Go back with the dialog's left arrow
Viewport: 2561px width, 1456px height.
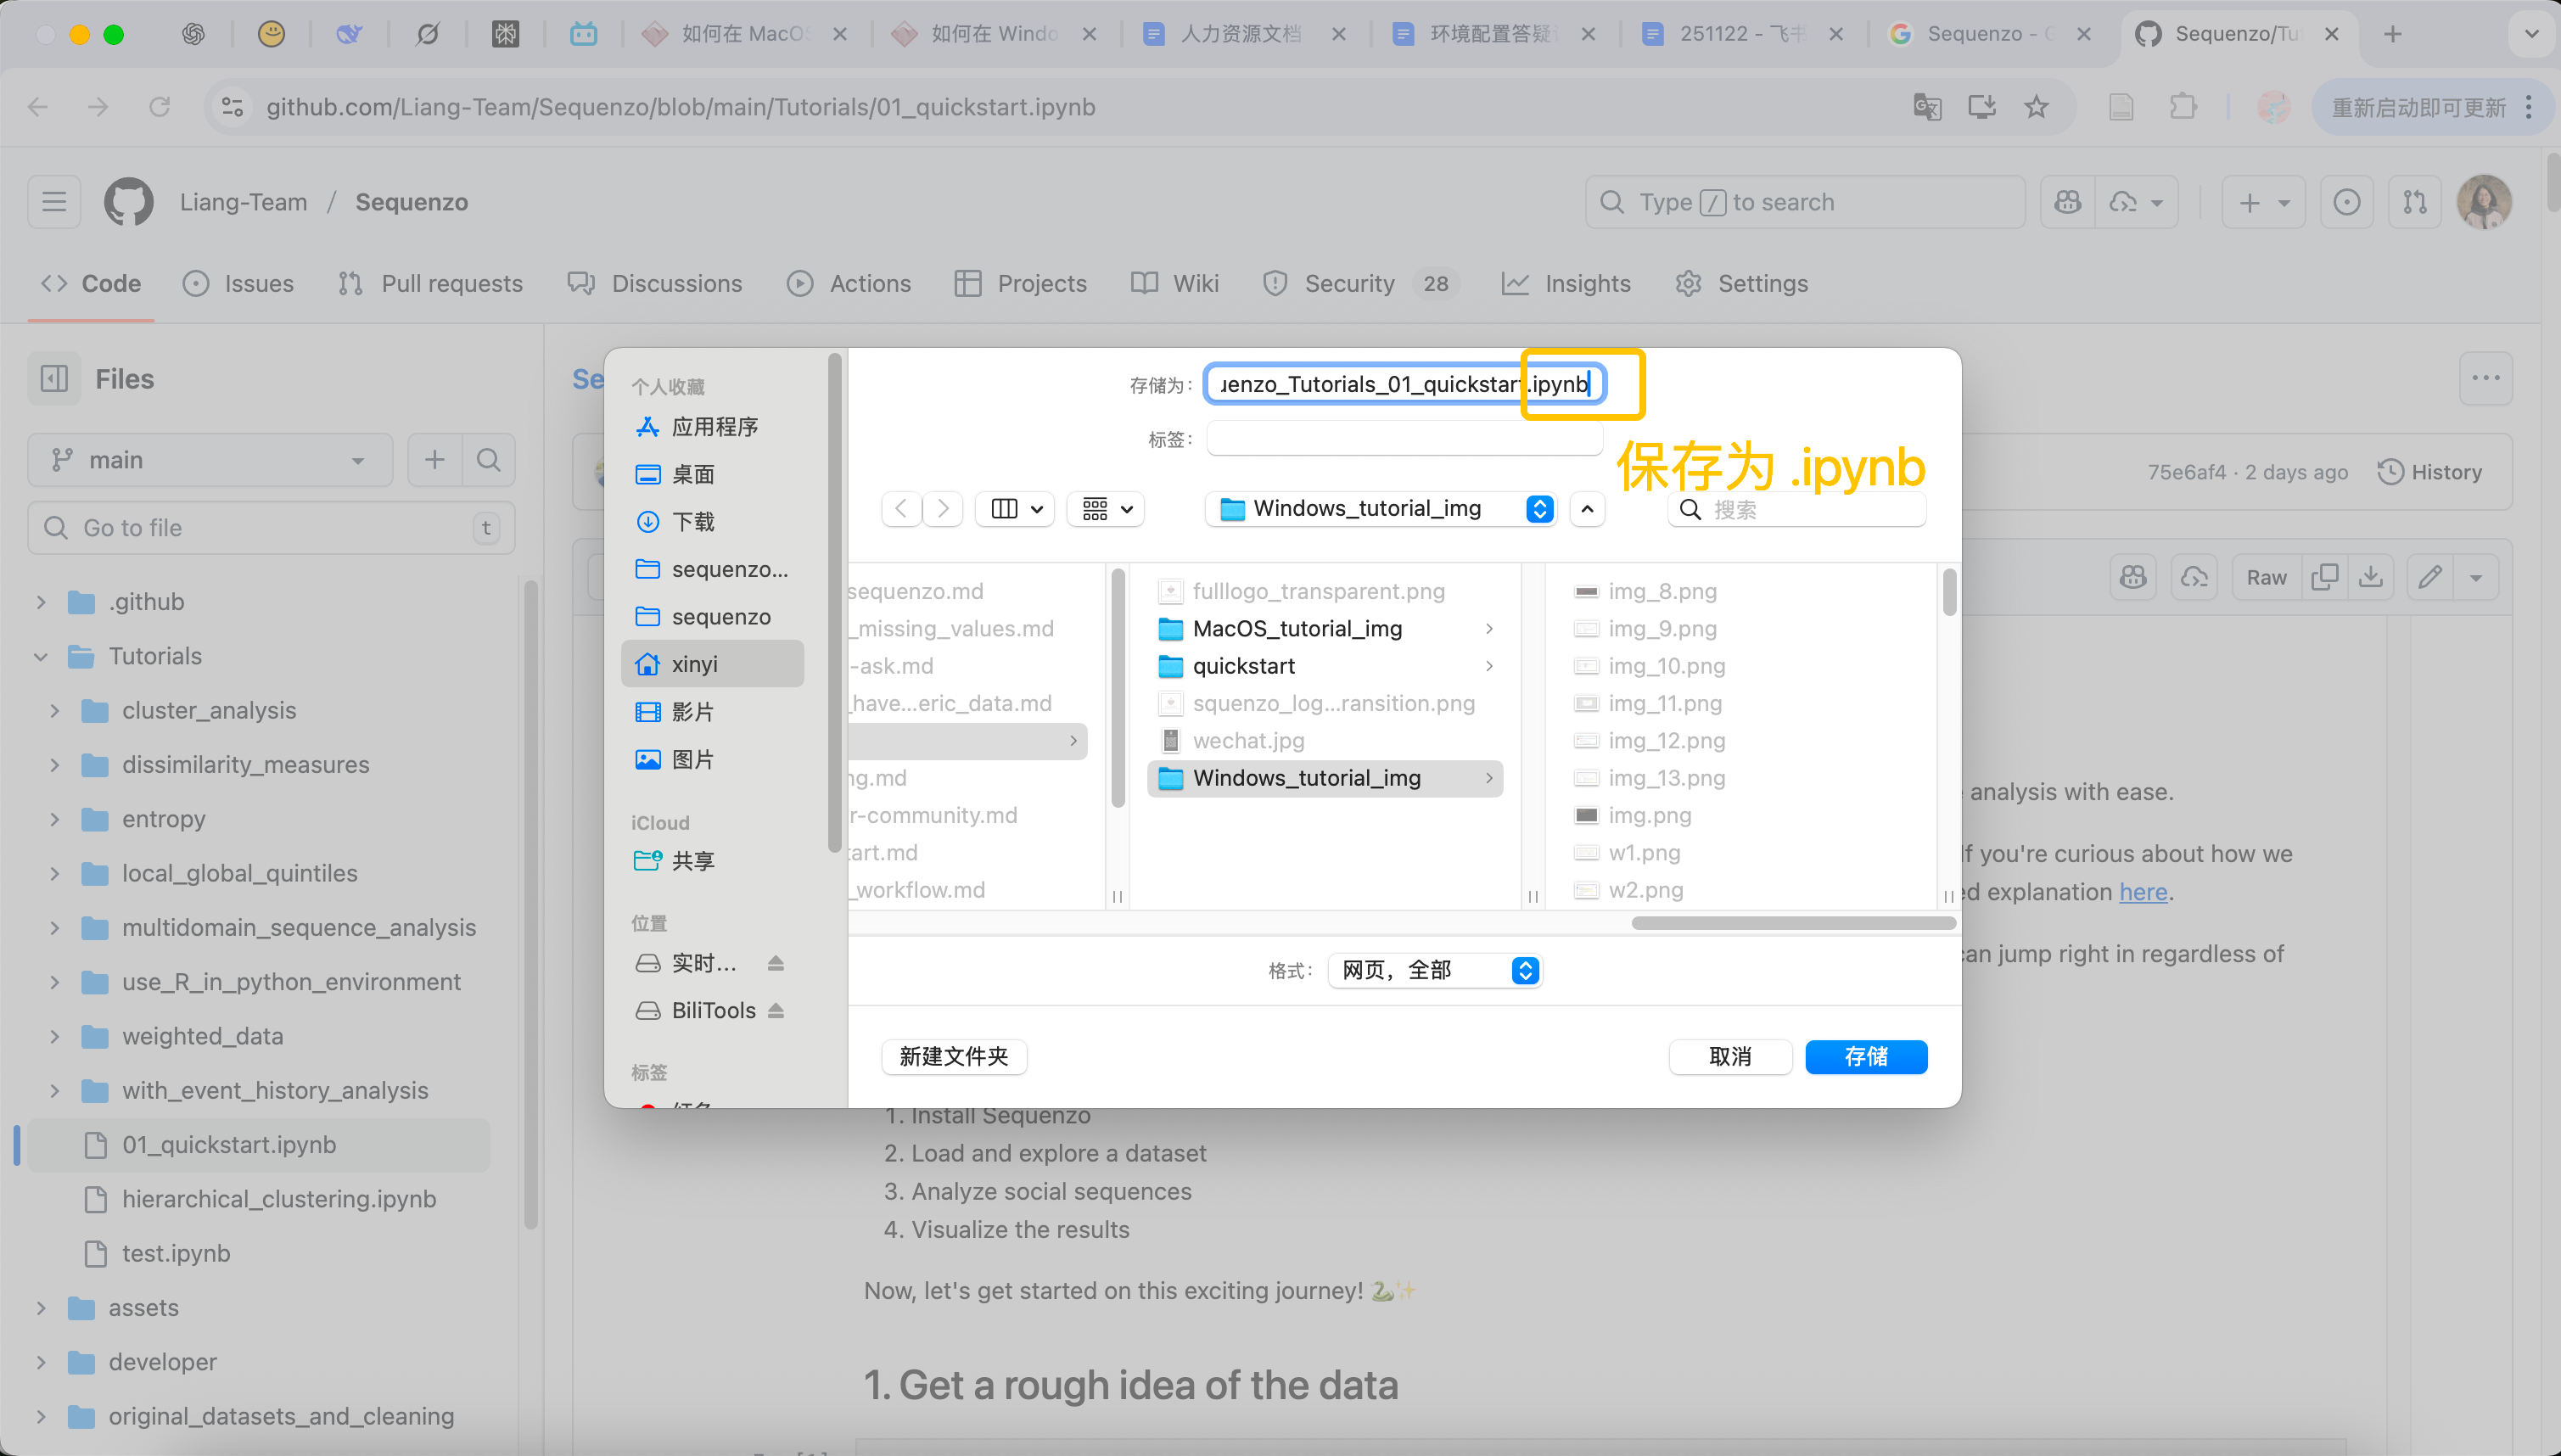(x=901, y=509)
